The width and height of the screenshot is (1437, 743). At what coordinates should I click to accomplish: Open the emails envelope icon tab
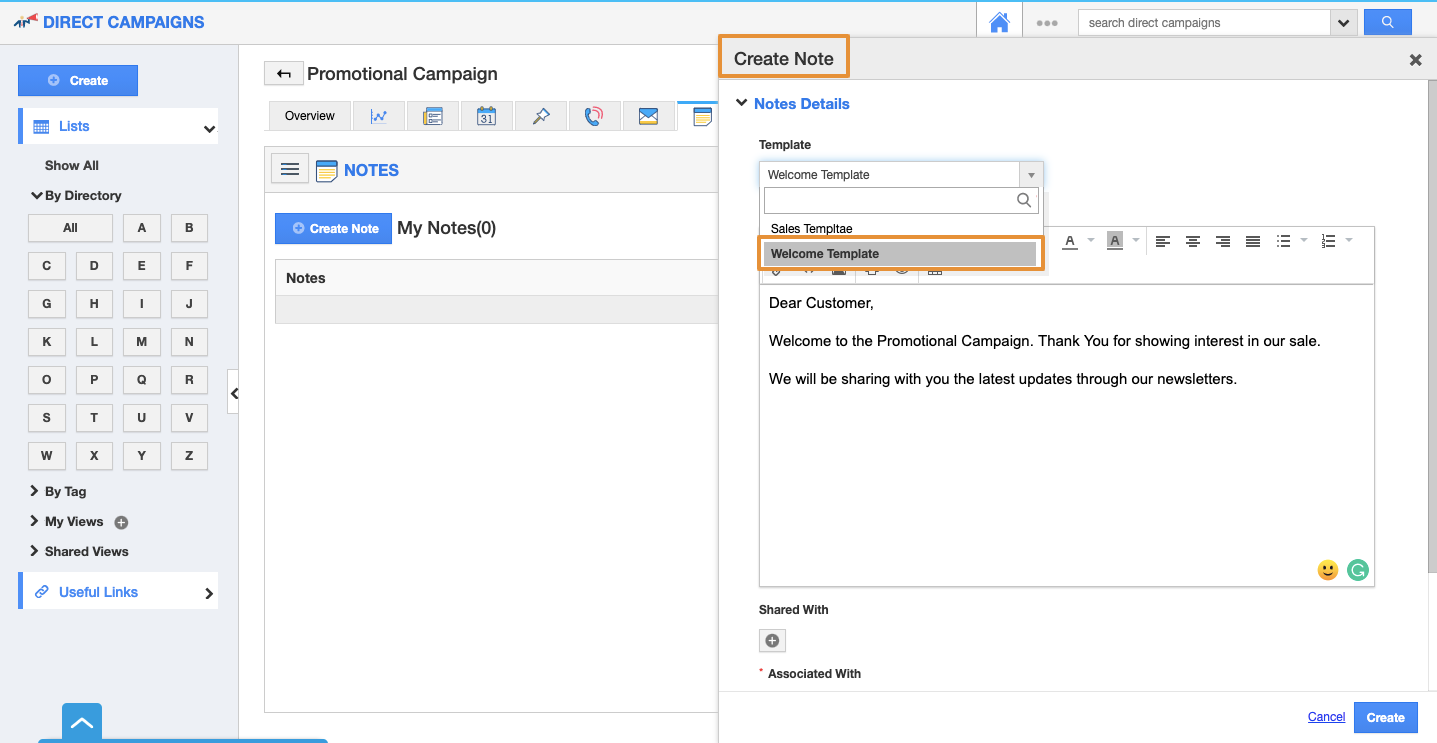[648, 116]
